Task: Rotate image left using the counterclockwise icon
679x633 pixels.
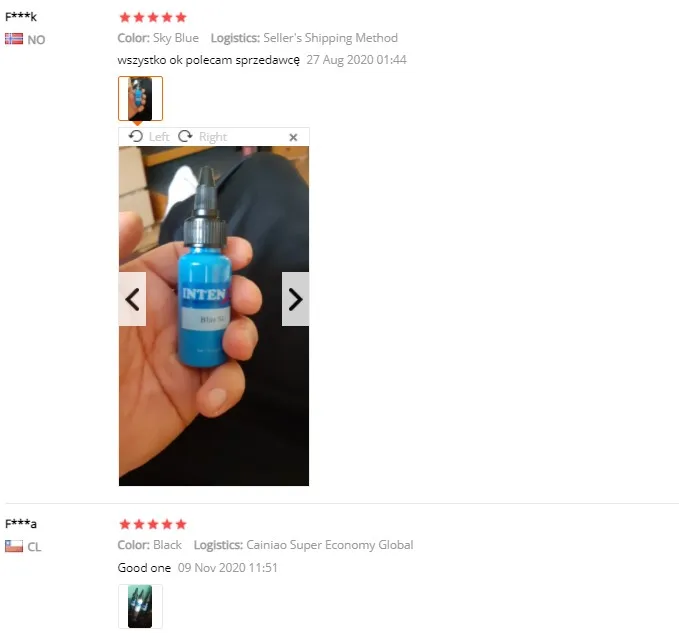Action: tap(136, 136)
